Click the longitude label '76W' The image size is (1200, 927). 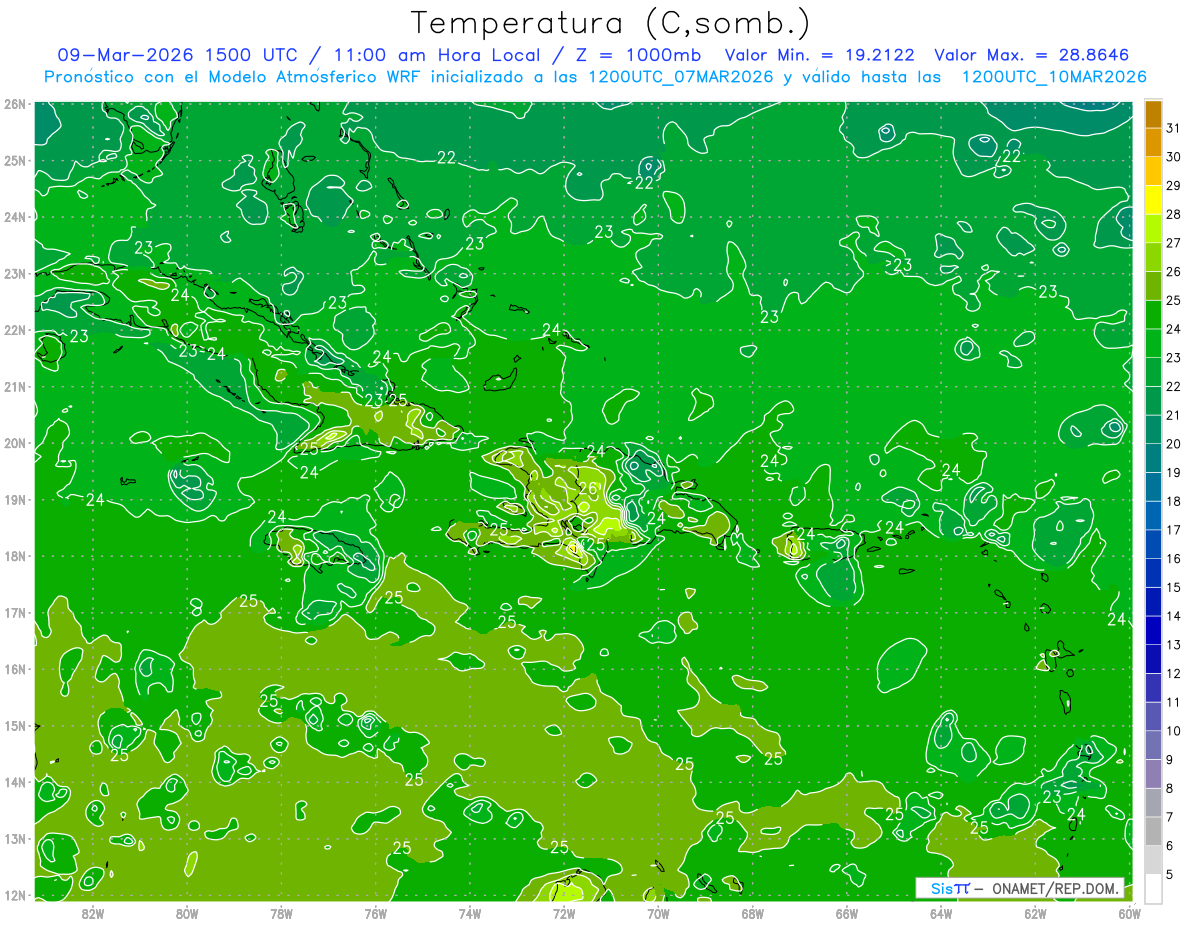375,912
